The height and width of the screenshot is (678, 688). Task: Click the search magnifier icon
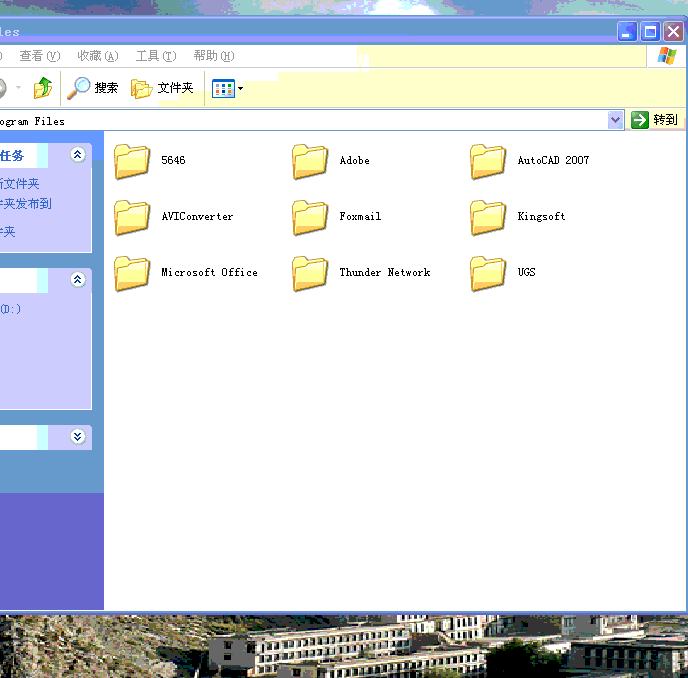(x=79, y=88)
